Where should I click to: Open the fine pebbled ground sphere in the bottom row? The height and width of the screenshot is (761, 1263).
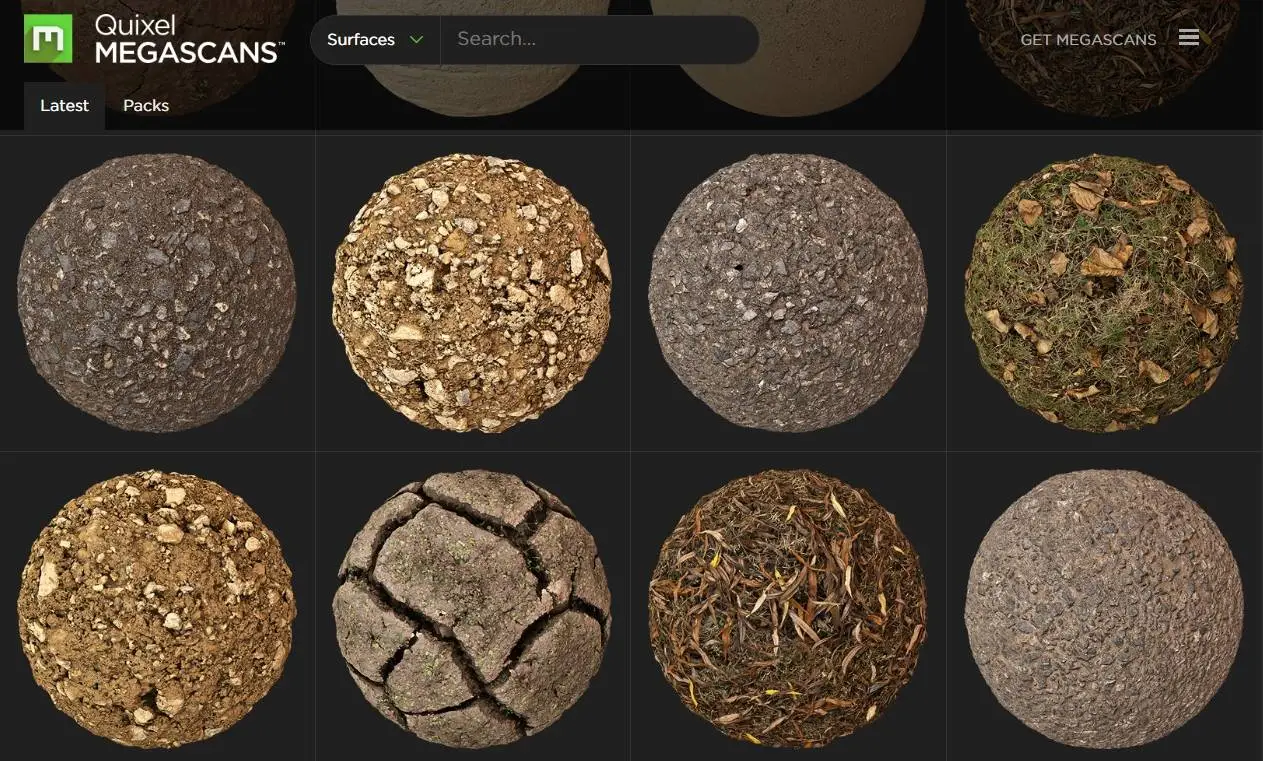1104,609
